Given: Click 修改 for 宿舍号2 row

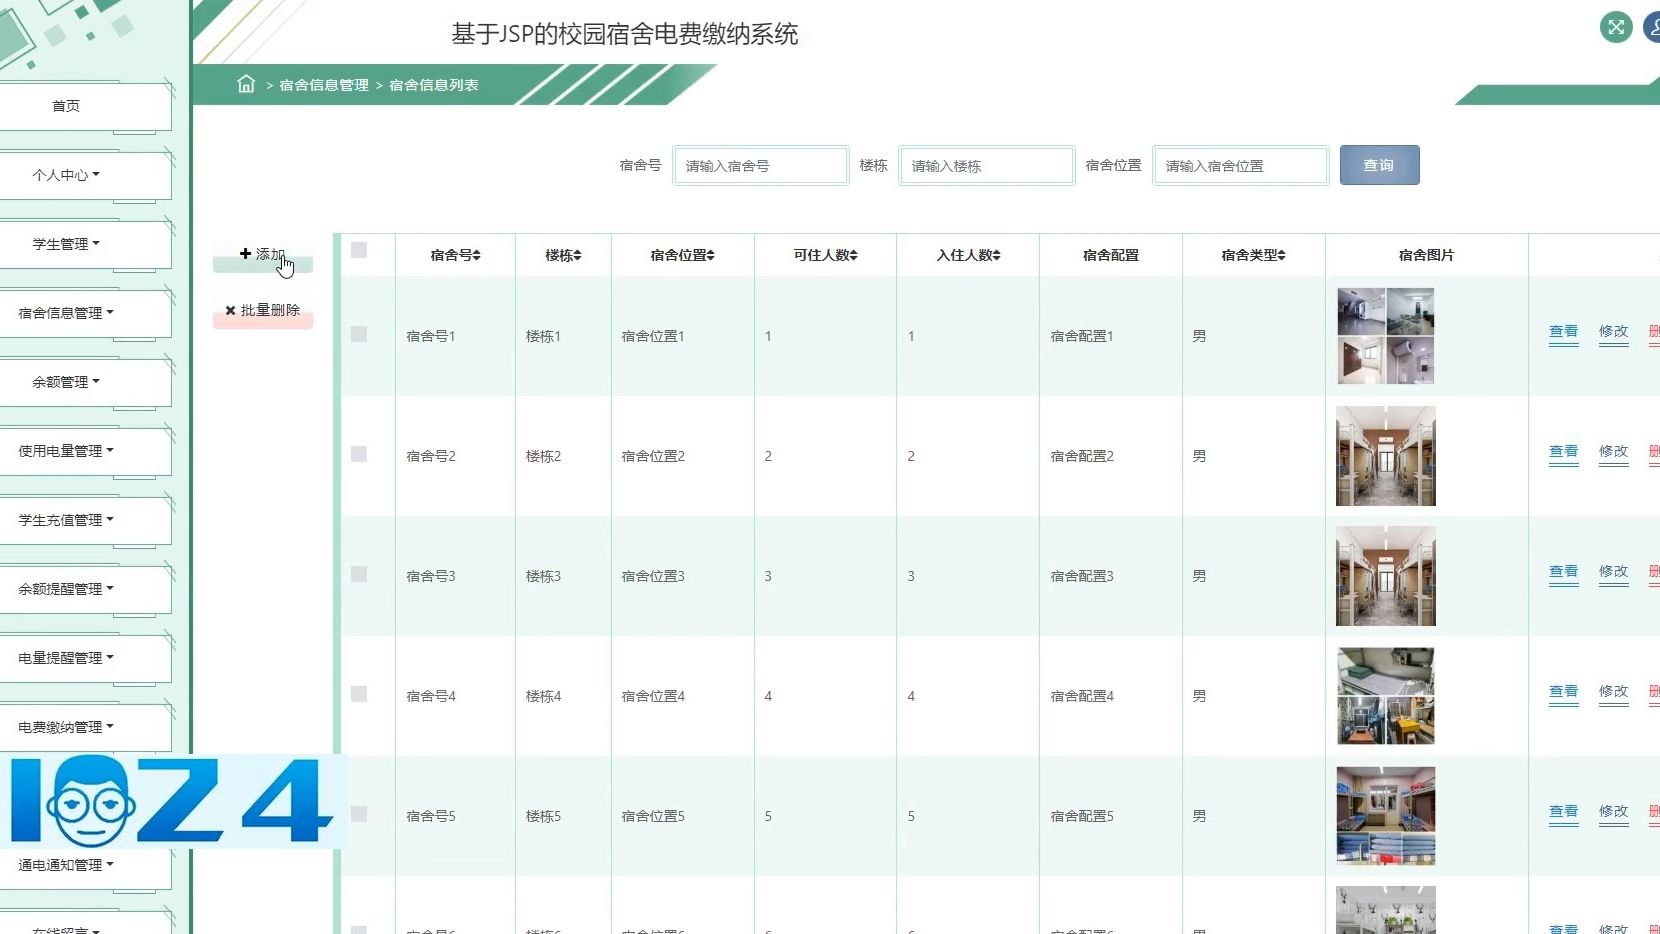Looking at the screenshot, I should point(1613,452).
